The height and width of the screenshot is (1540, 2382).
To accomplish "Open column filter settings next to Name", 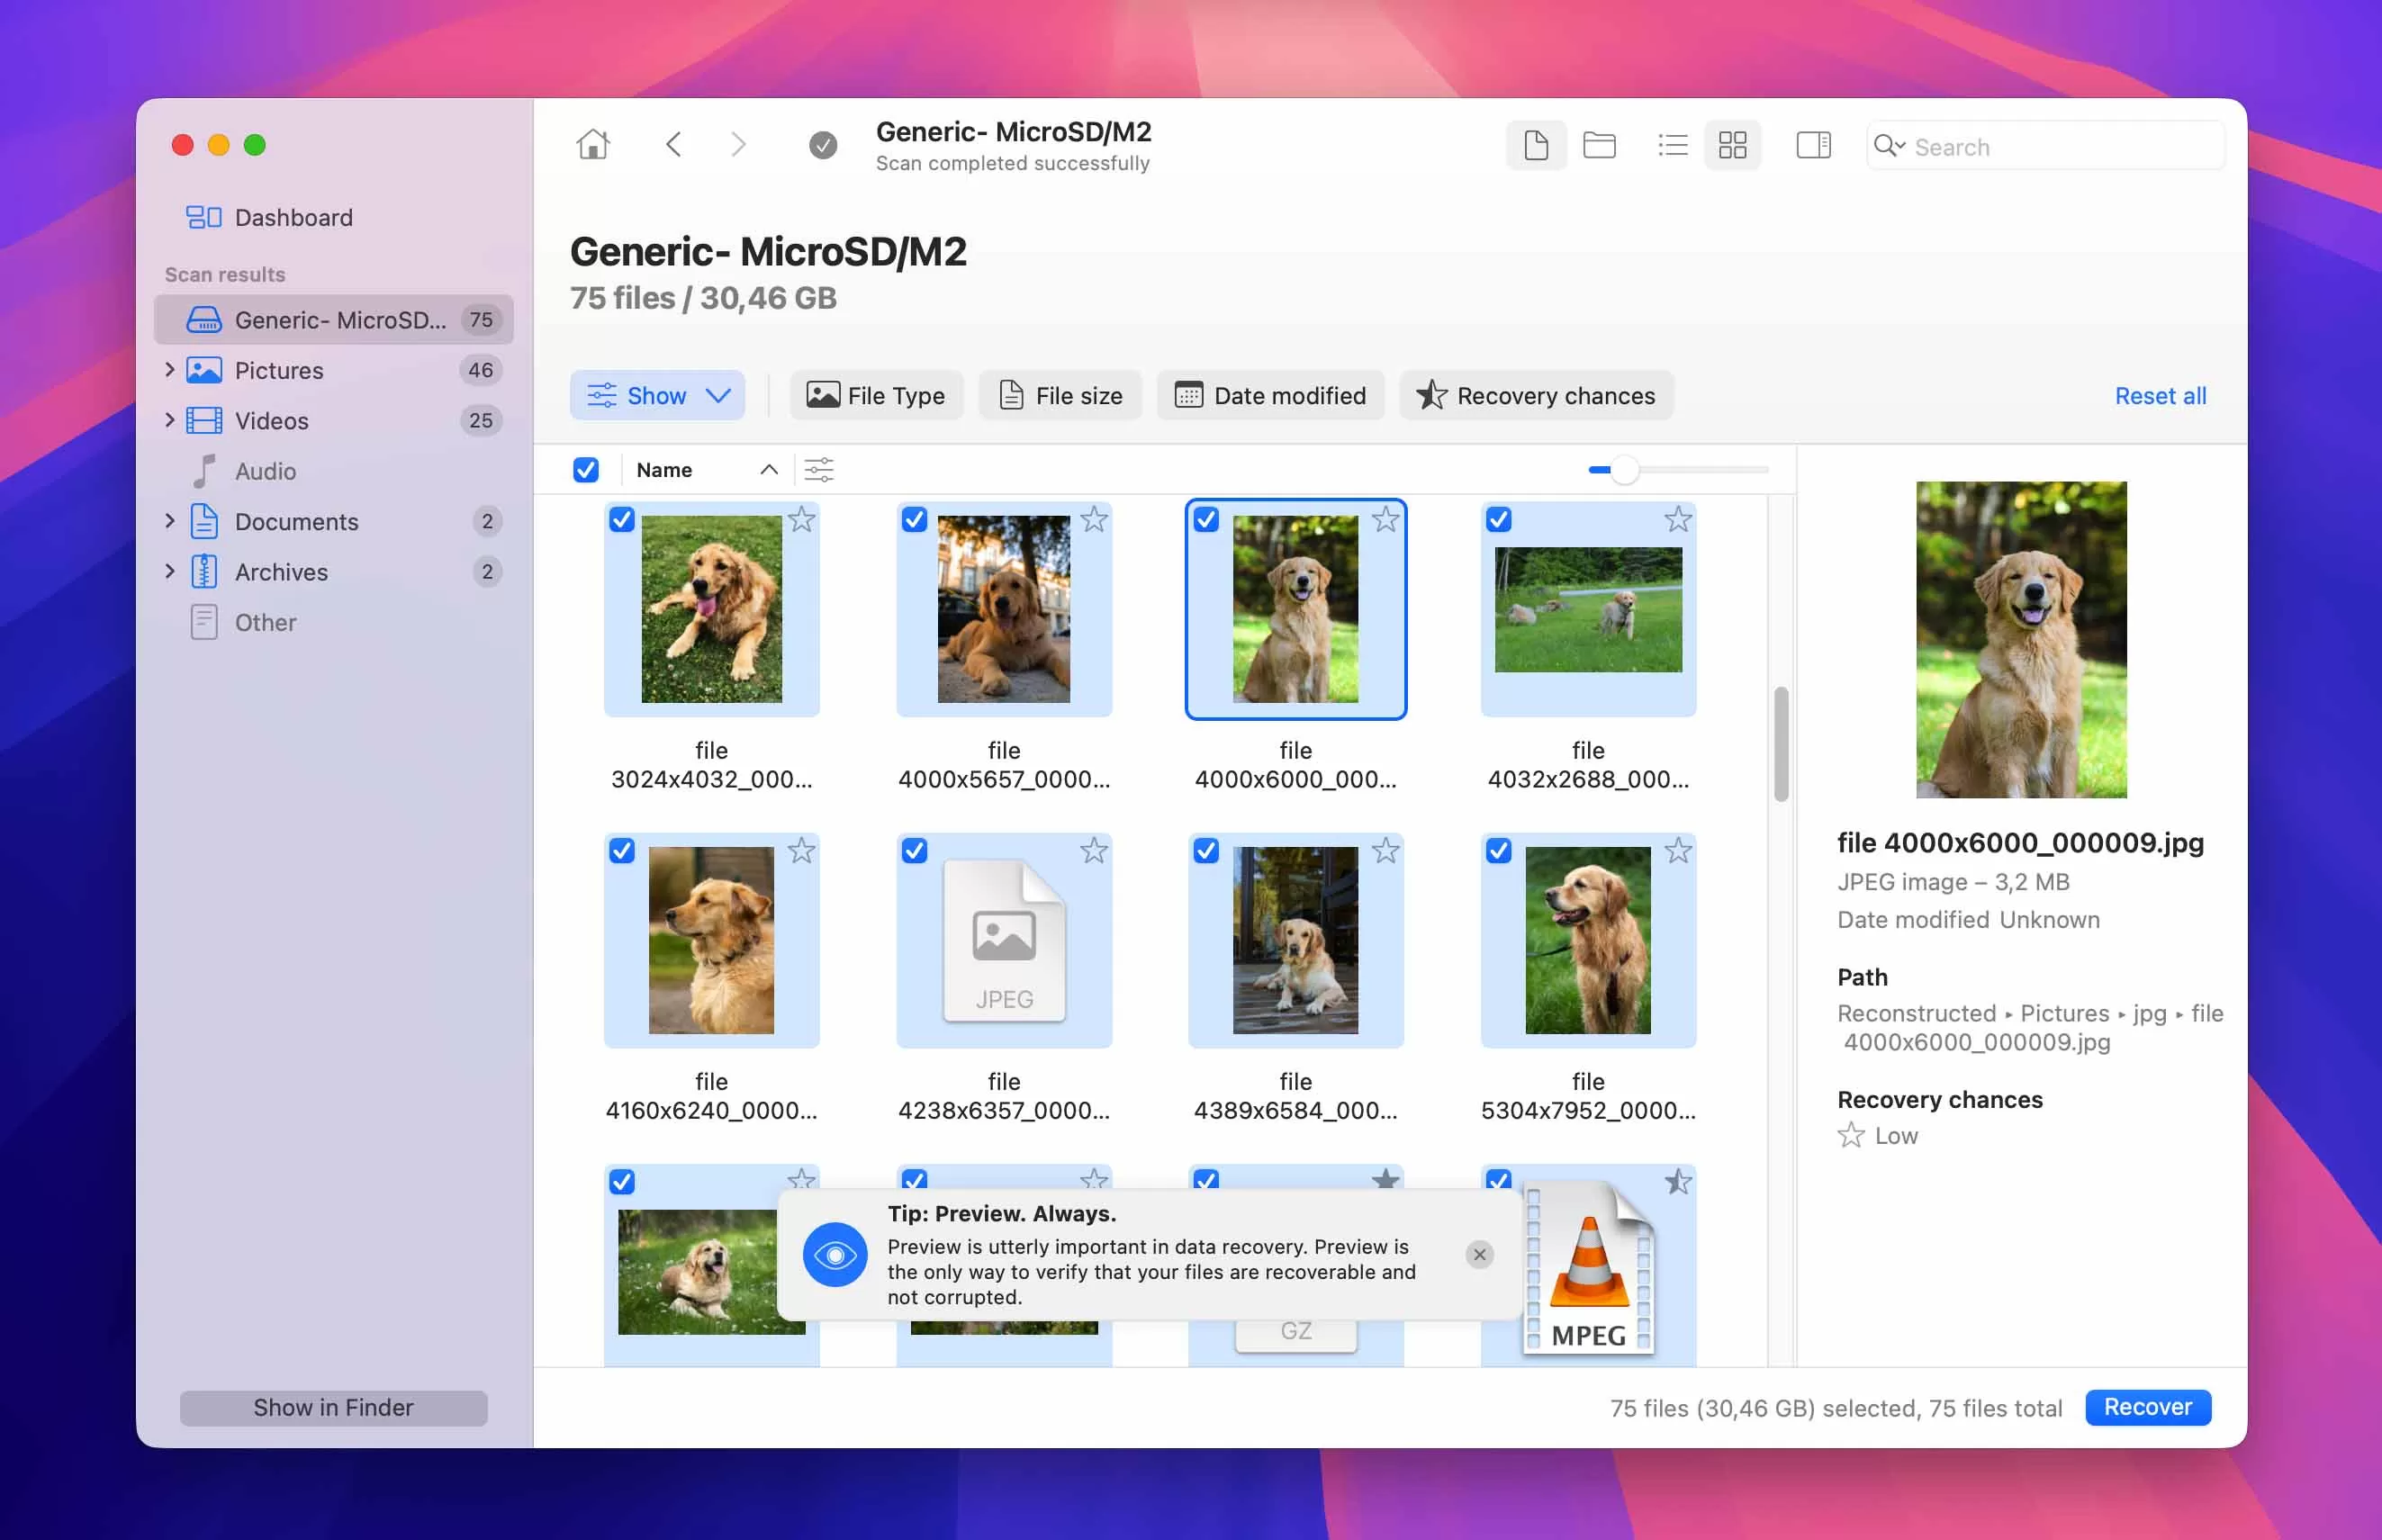I will click(819, 470).
